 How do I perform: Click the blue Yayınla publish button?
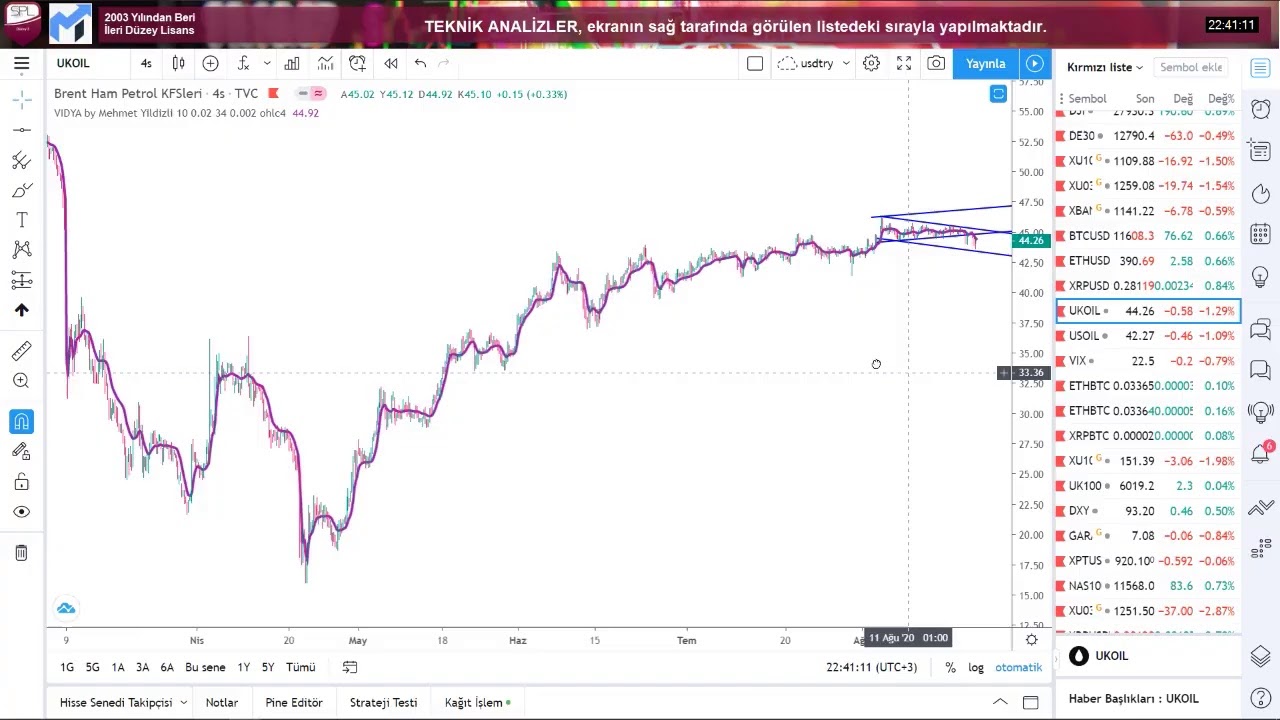985,63
